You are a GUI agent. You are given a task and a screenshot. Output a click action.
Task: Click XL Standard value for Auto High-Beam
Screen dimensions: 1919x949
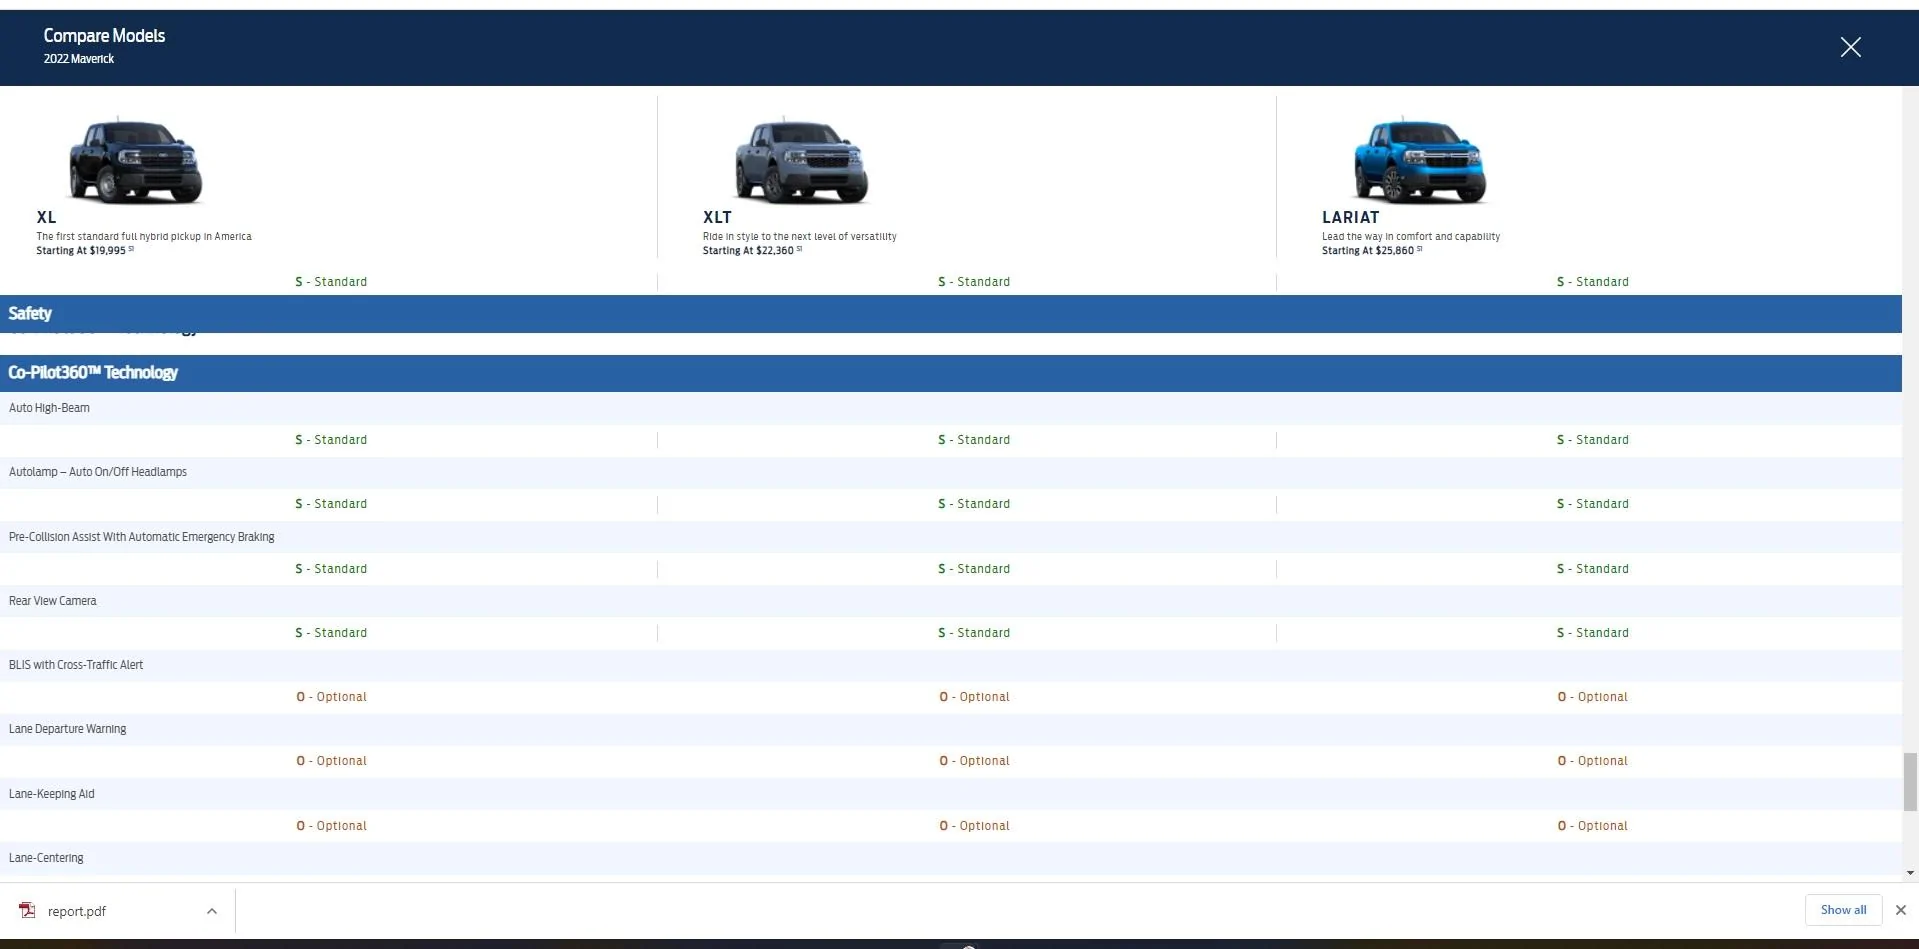pyautogui.click(x=331, y=440)
